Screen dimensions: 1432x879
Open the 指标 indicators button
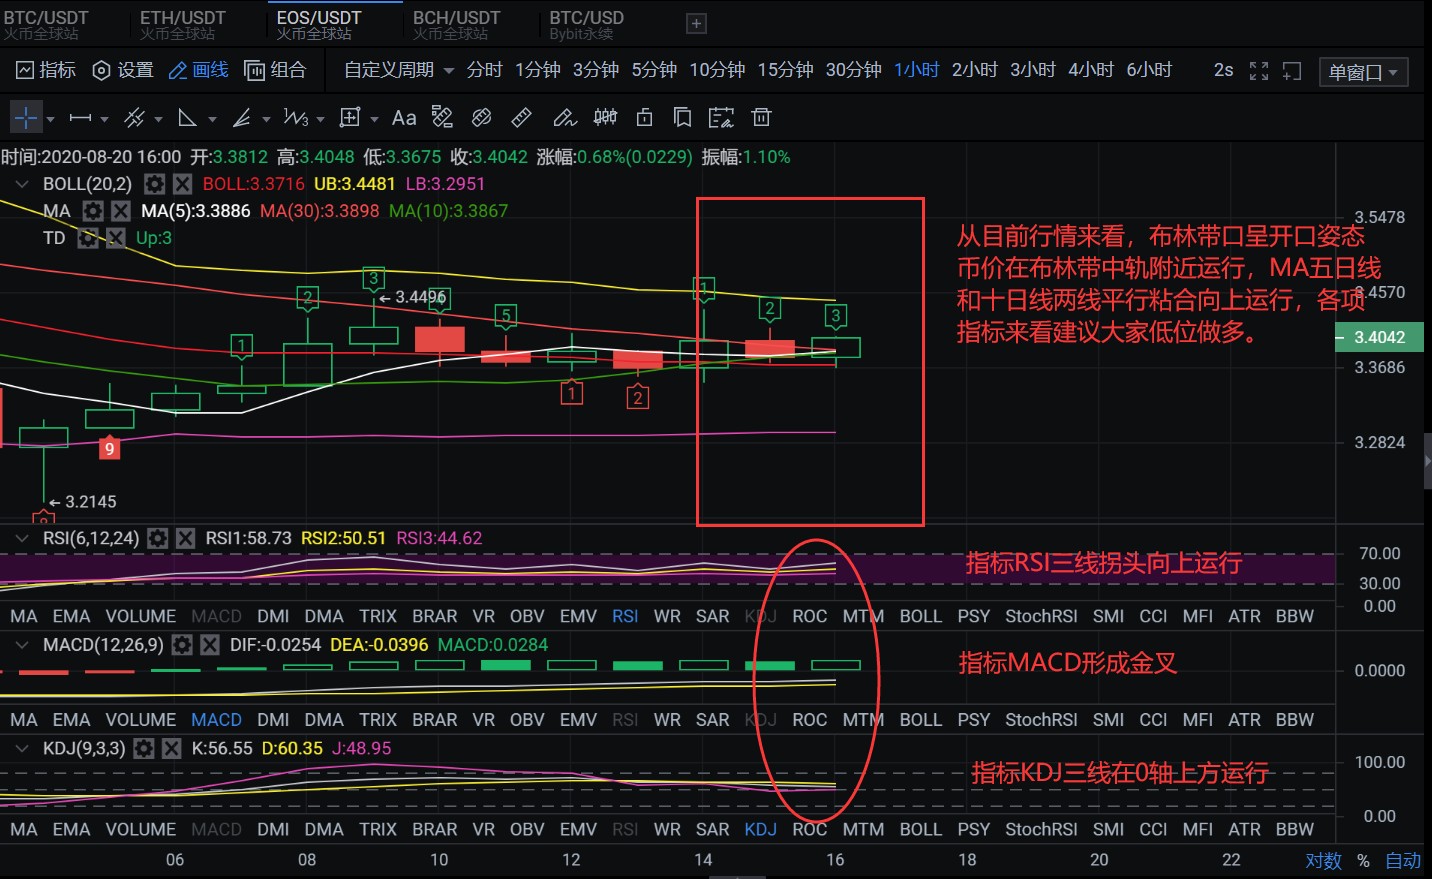coord(46,70)
